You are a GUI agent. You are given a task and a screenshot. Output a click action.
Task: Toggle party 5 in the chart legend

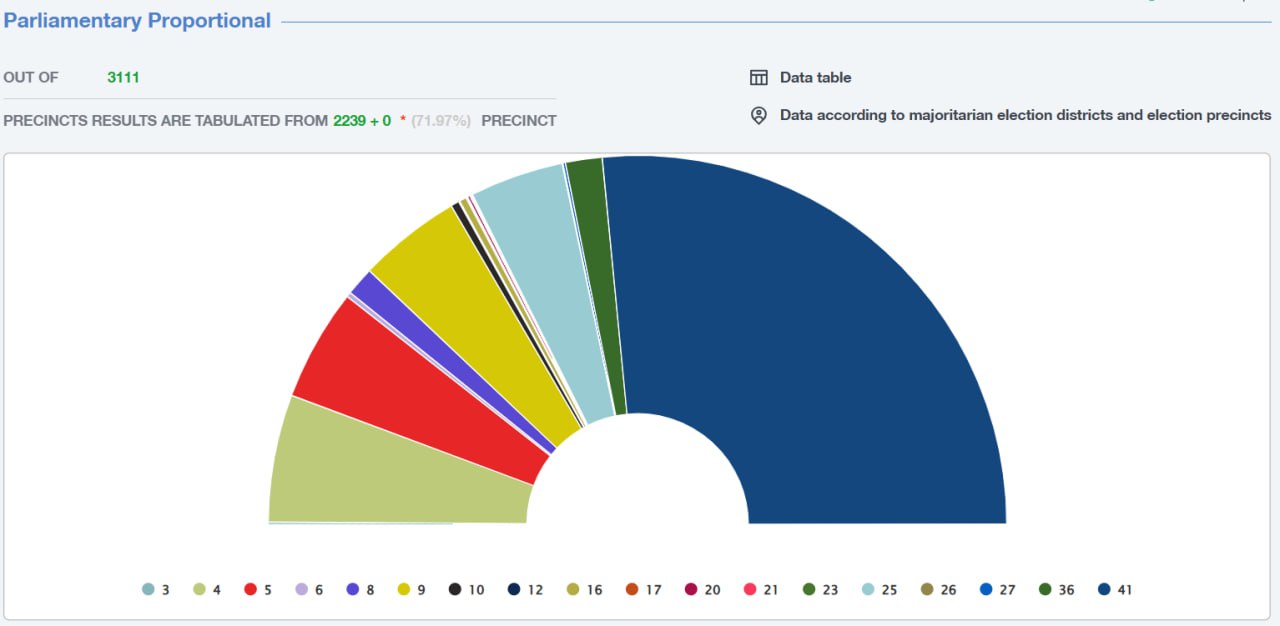pos(258,590)
